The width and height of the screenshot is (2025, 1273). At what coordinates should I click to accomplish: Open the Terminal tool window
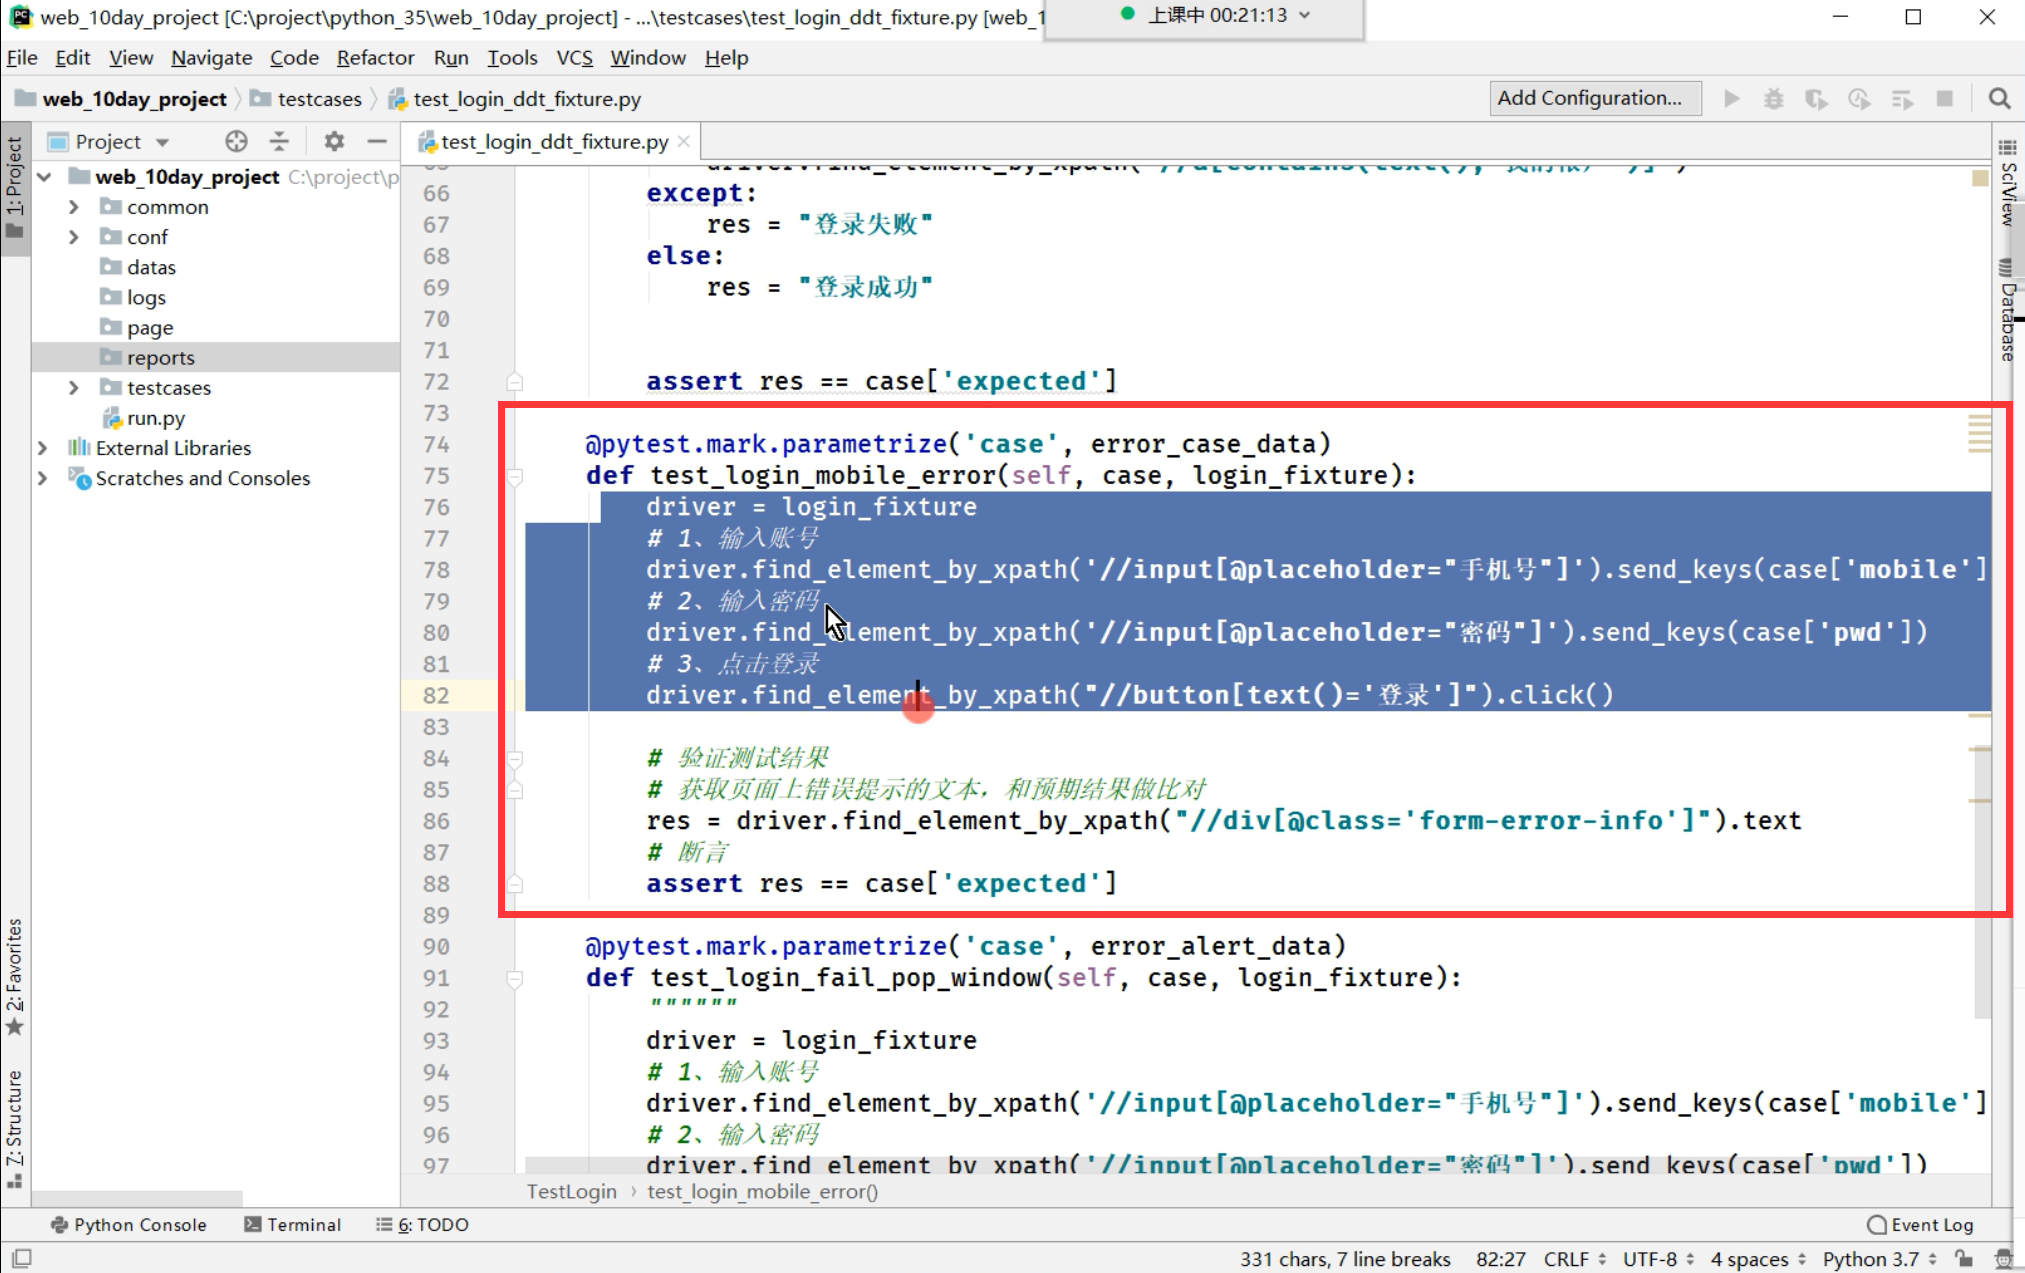[x=292, y=1224]
